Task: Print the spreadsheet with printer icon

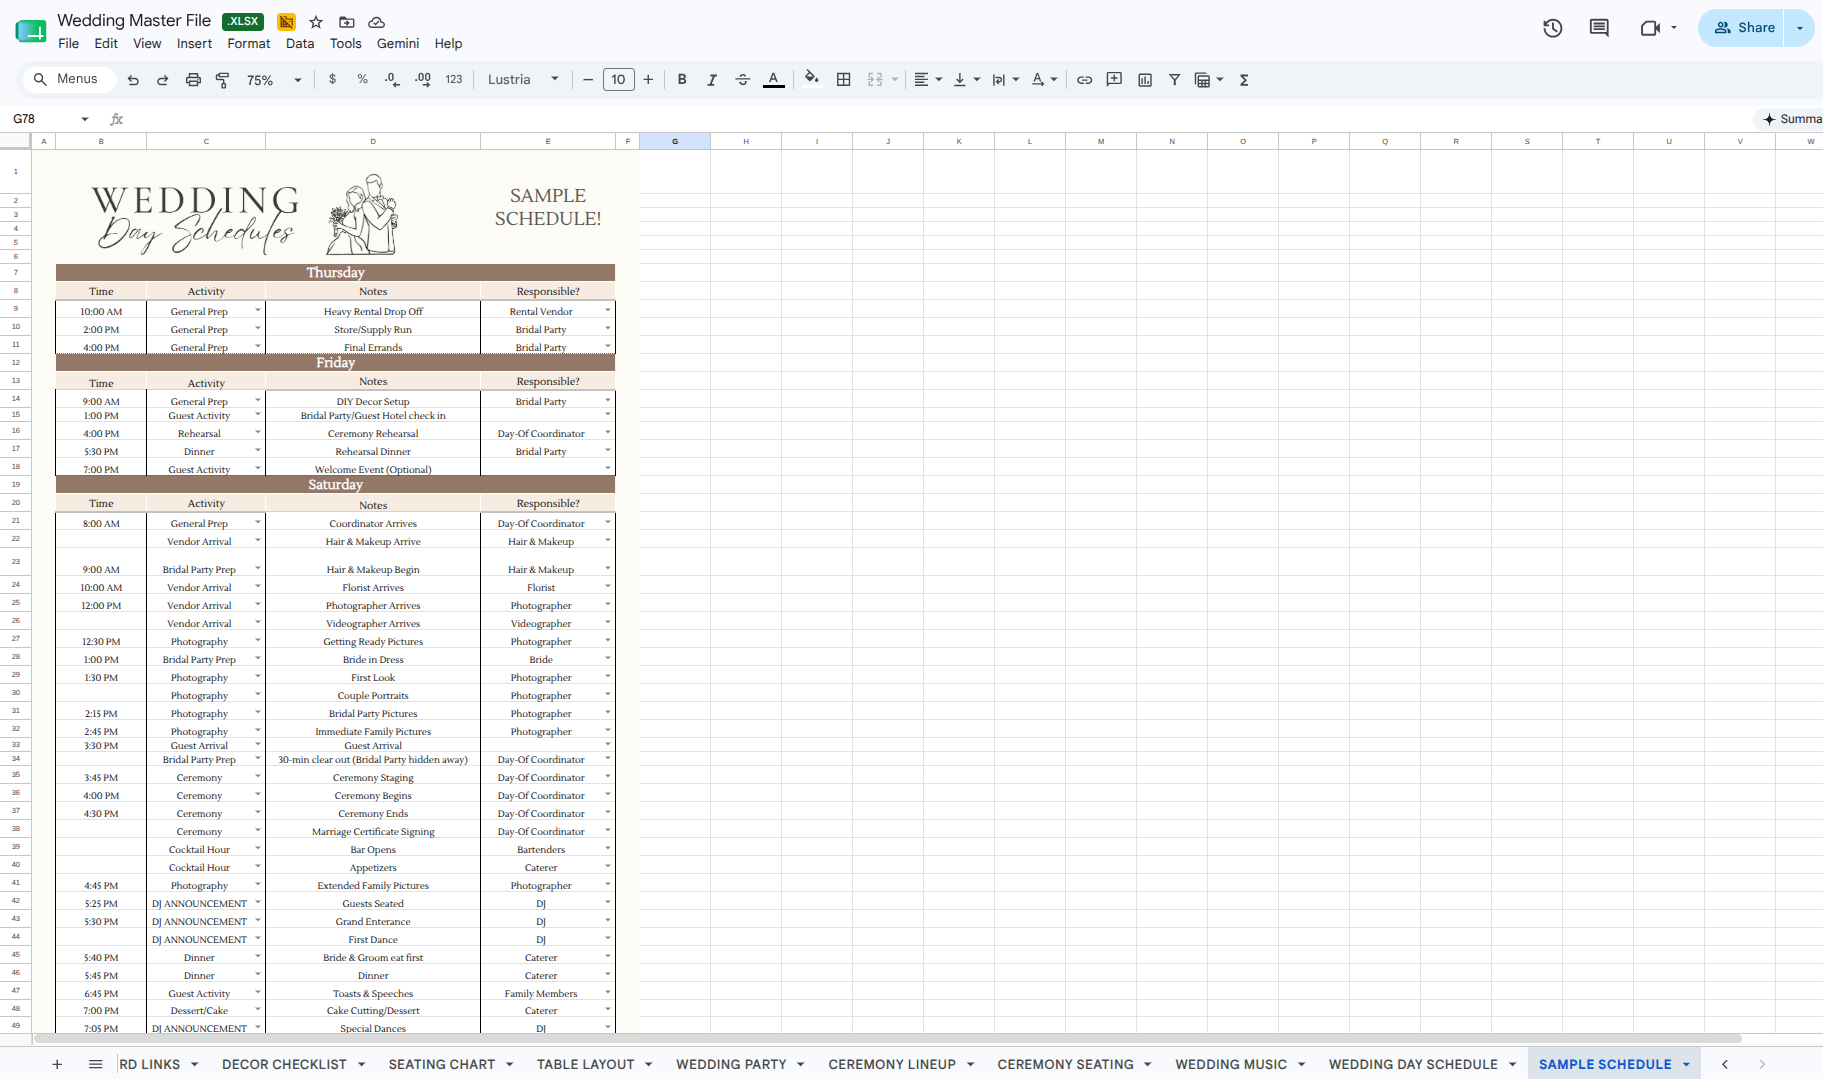Action: tap(193, 80)
